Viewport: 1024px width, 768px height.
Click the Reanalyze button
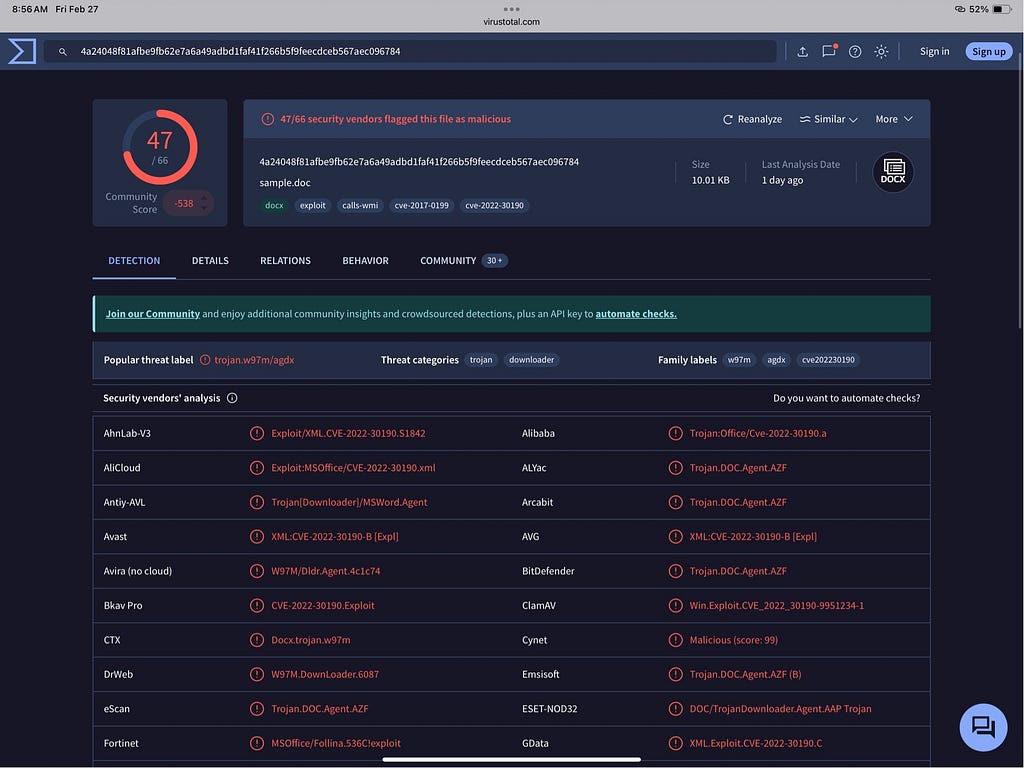tap(752, 119)
